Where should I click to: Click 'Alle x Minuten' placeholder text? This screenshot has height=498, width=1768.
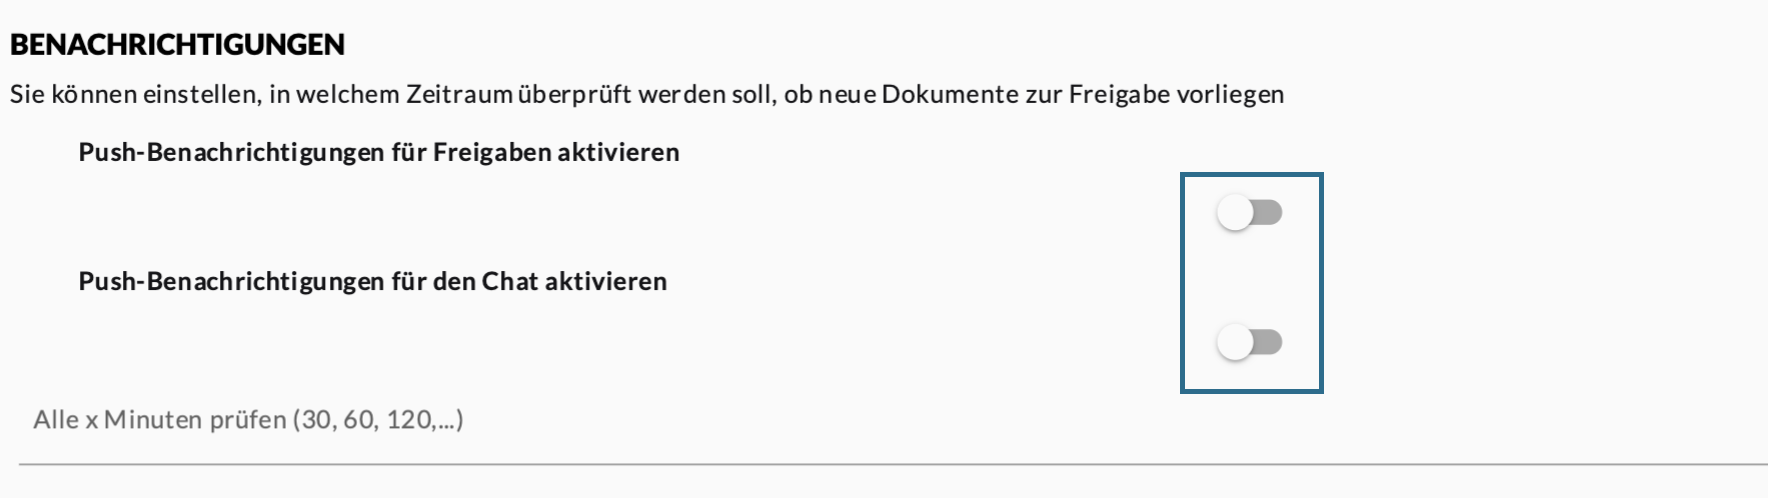[x=159, y=420]
